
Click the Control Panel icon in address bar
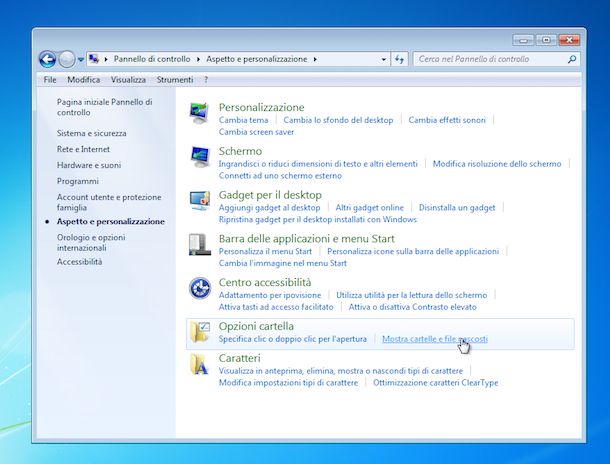94,59
